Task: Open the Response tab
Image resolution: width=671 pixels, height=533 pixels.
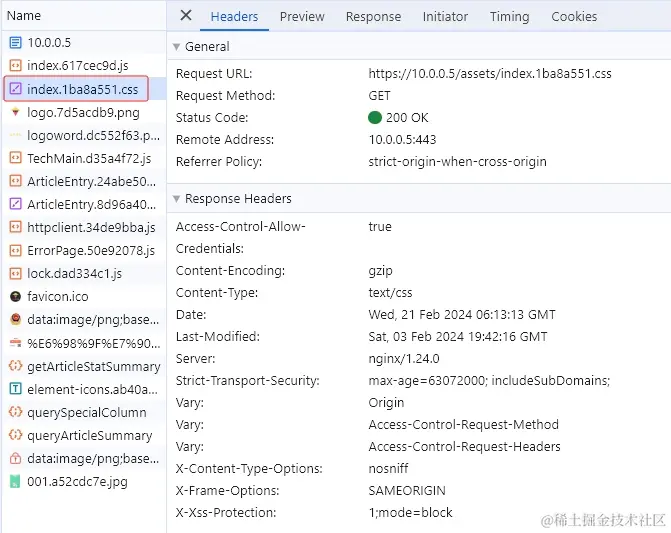Action: pyautogui.click(x=374, y=16)
